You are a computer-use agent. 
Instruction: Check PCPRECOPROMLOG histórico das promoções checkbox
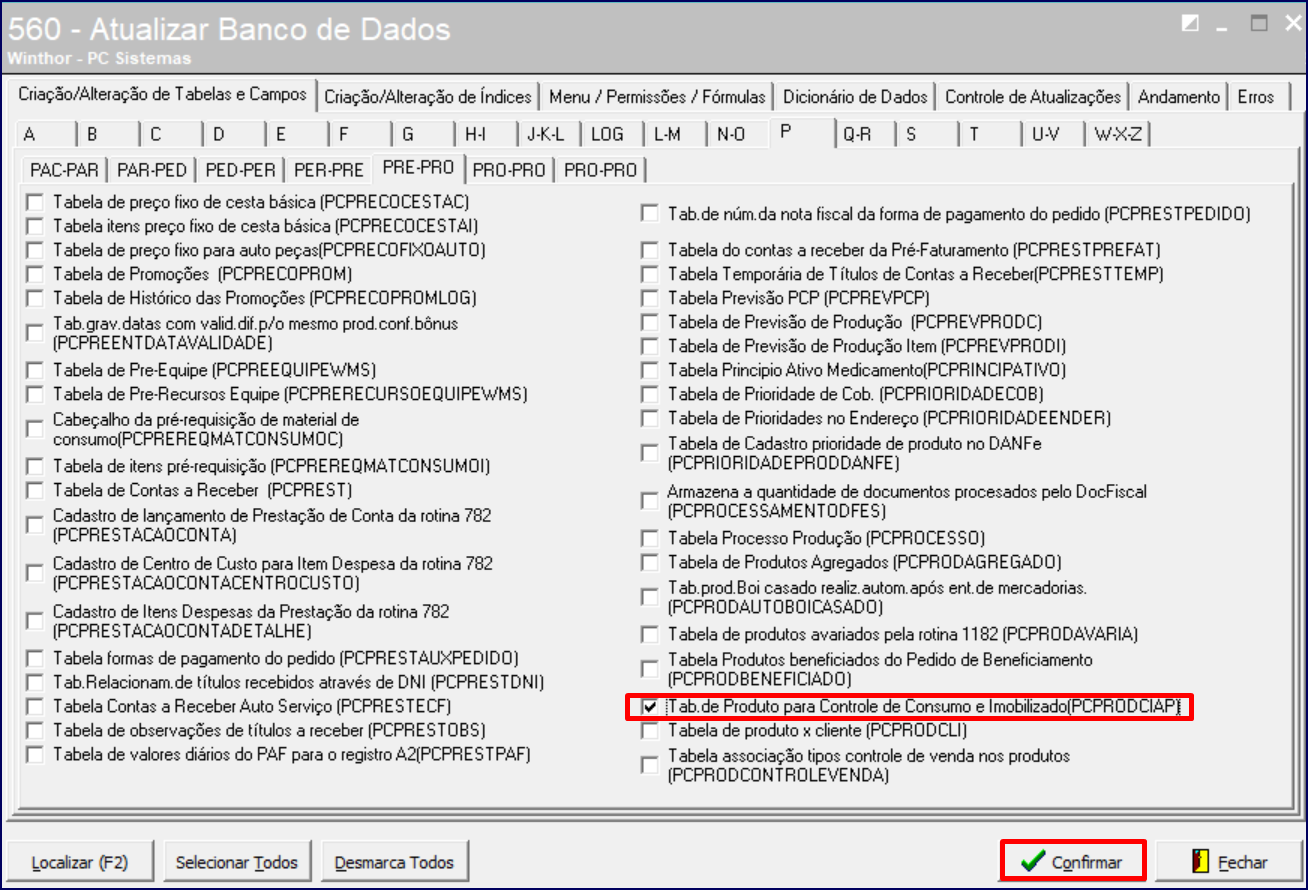click(36, 298)
